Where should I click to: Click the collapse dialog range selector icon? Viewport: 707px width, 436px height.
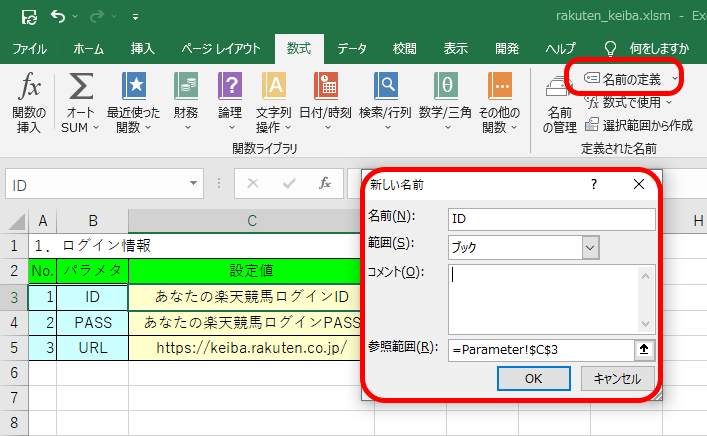point(644,349)
